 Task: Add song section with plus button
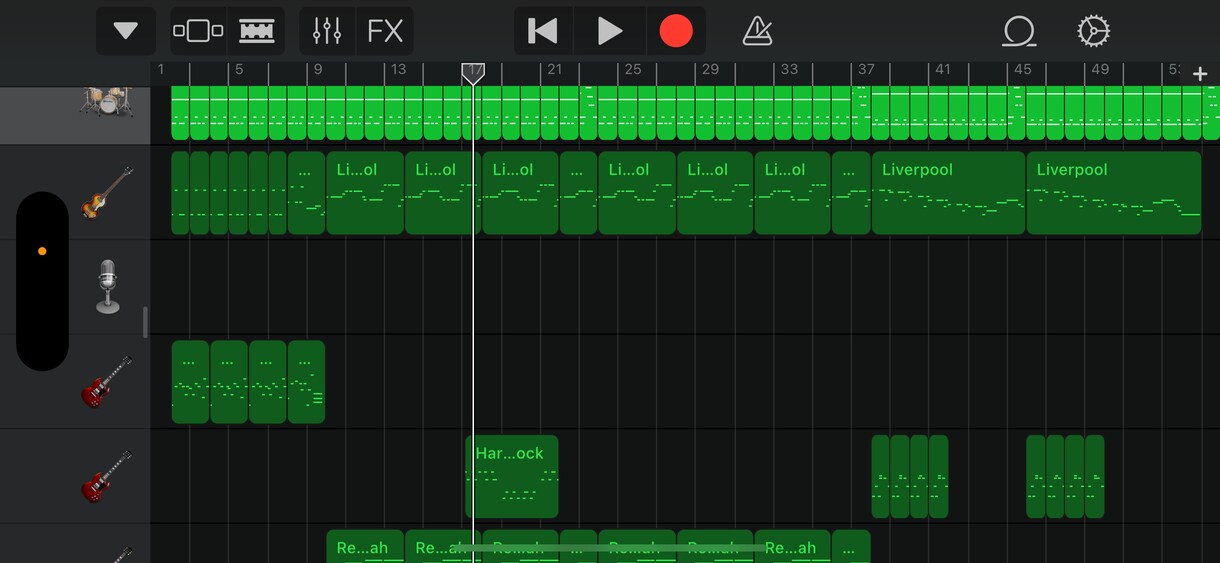coord(1201,74)
